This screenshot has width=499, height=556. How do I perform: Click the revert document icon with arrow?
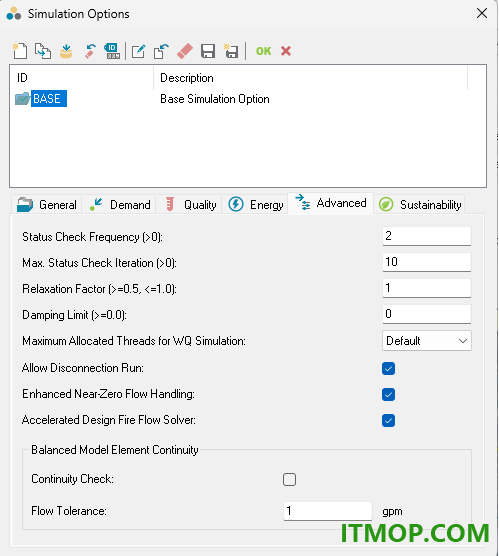[x=161, y=51]
